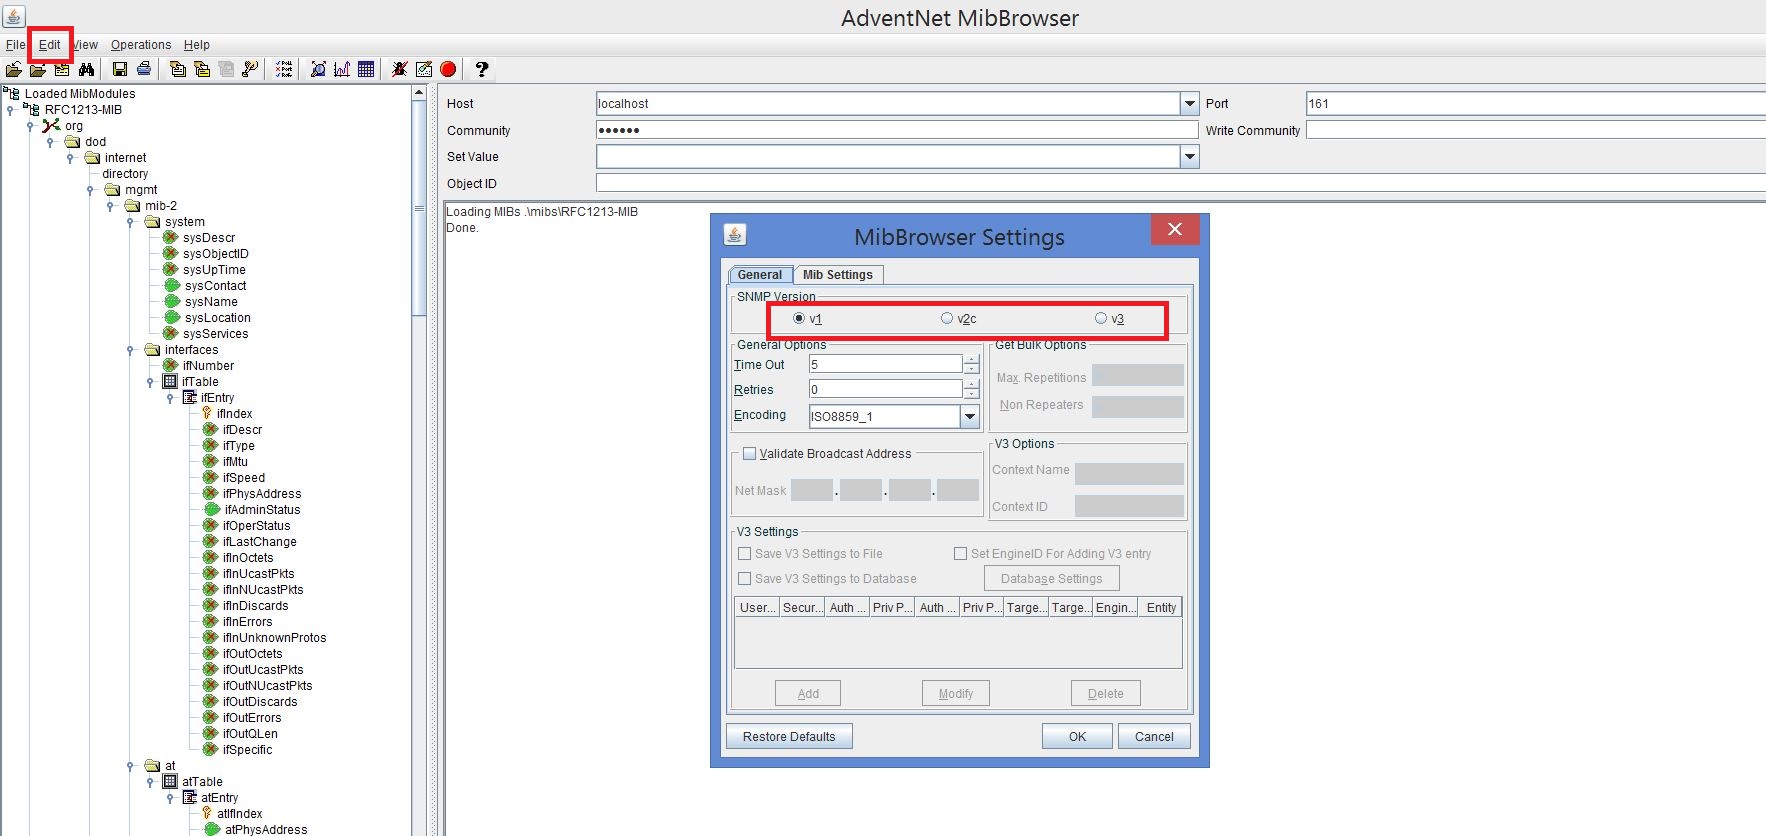Image resolution: width=1766 pixels, height=836 pixels.
Task: Open the Encoding ISO8859_1 dropdown
Action: click(x=969, y=416)
